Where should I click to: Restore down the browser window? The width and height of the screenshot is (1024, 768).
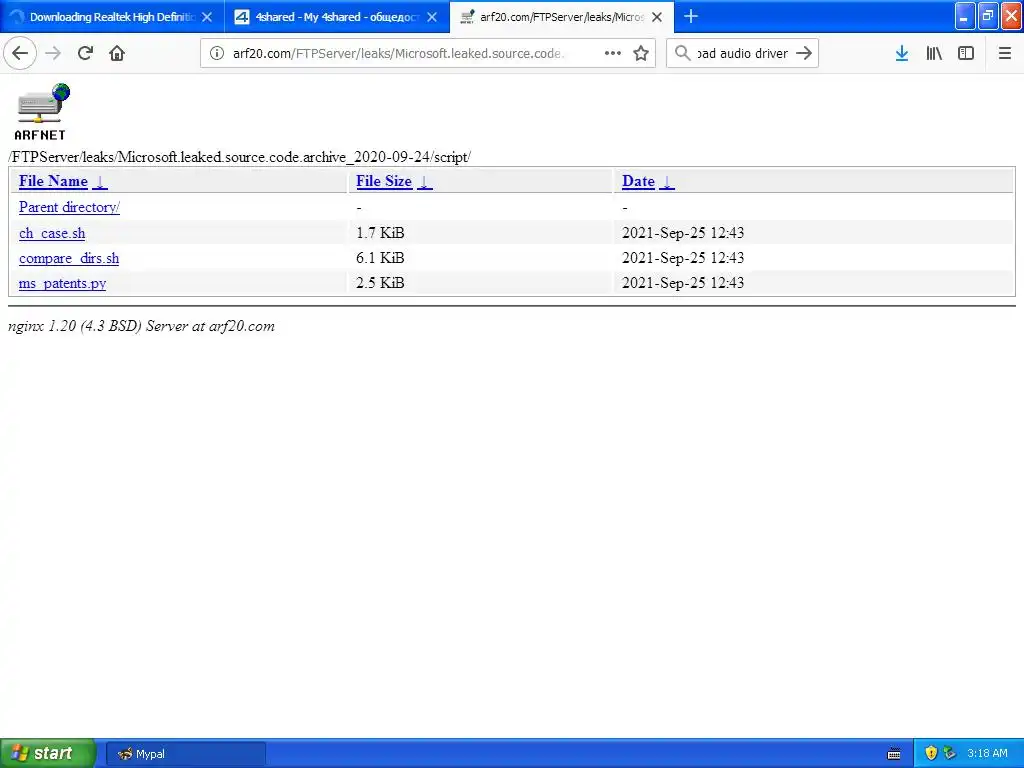[988, 16]
